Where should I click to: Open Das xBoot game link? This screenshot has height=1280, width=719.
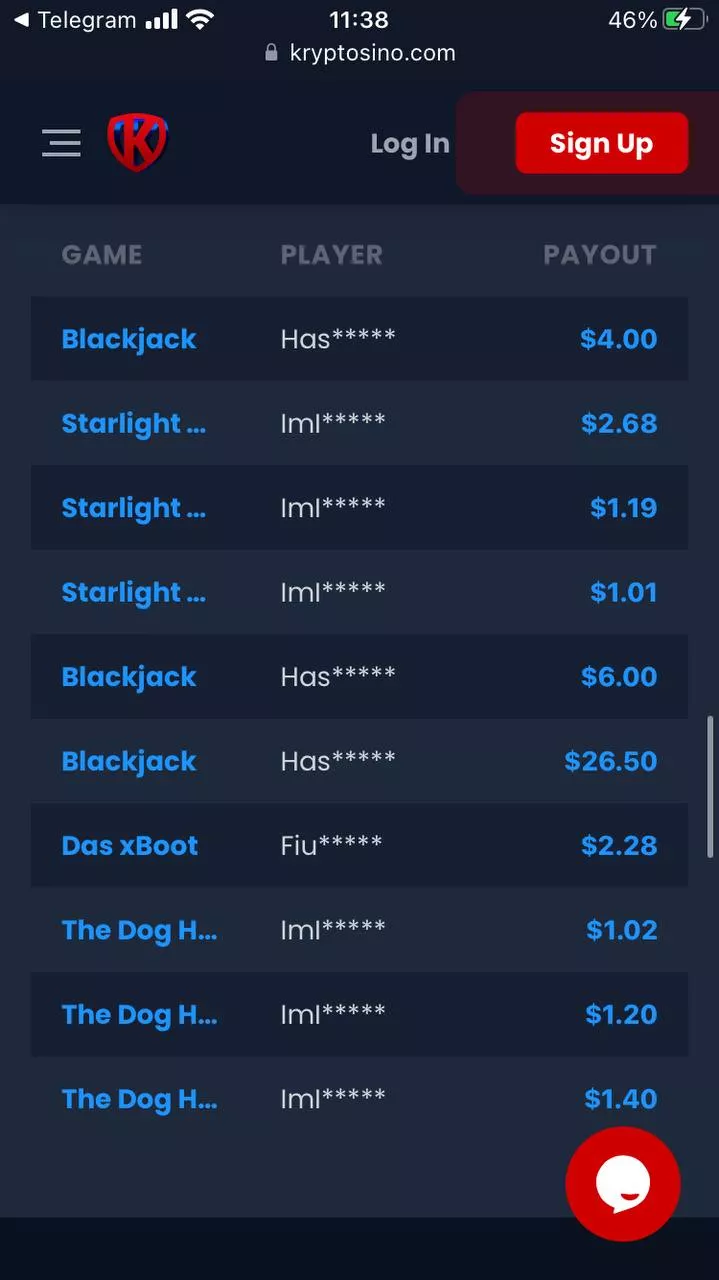(x=130, y=845)
